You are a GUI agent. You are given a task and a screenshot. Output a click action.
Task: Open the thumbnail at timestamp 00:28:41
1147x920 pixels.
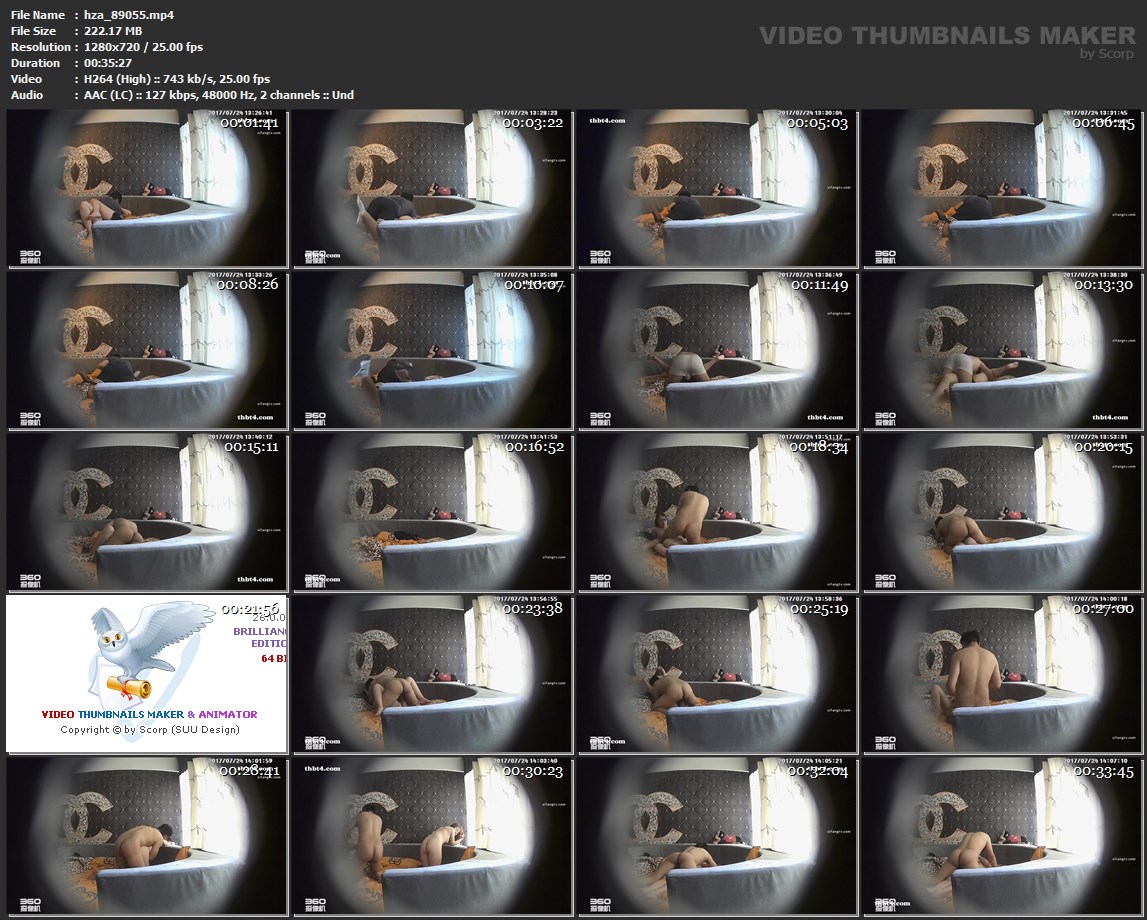(147, 836)
